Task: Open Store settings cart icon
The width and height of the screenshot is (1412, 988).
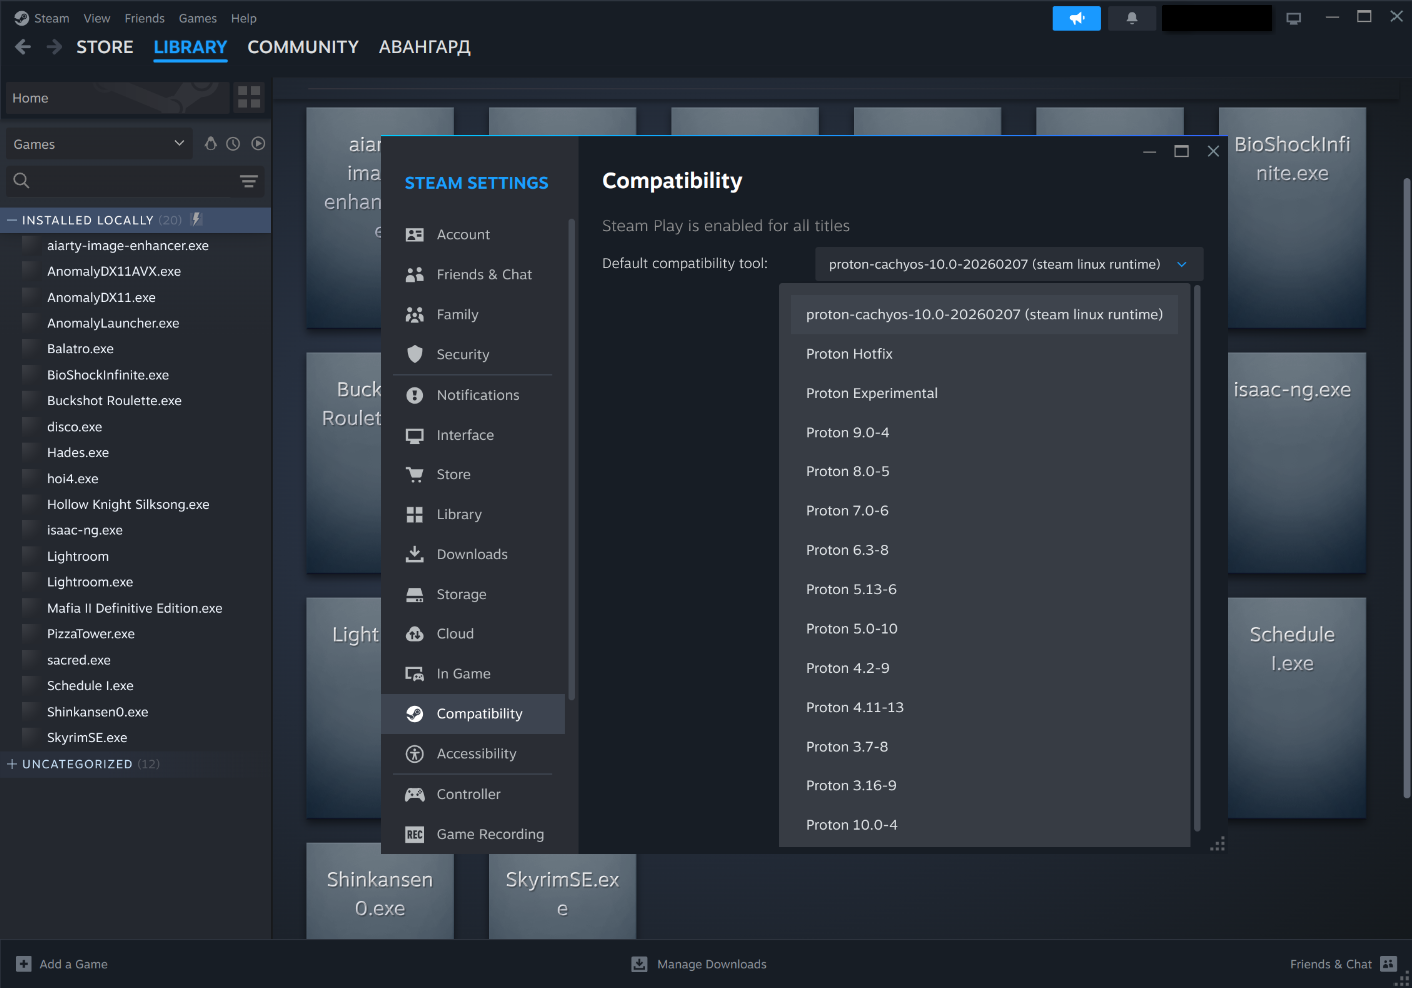Action: (415, 475)
